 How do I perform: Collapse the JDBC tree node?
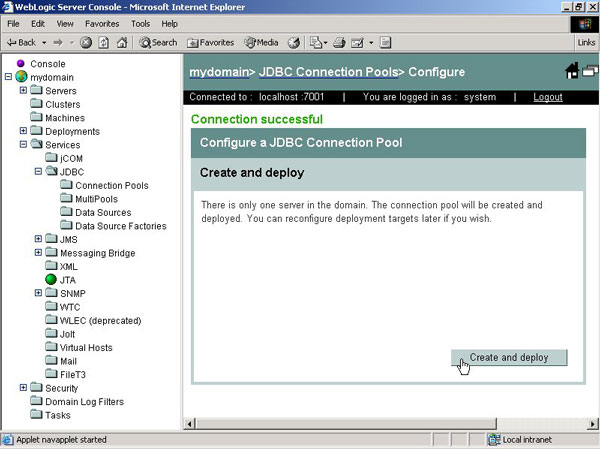click(x=38, y=171)
